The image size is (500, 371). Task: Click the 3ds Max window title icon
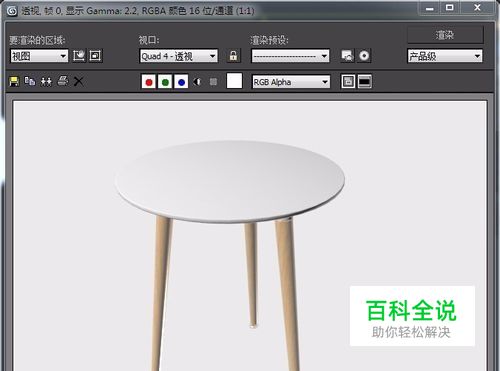tap(12, 11)
